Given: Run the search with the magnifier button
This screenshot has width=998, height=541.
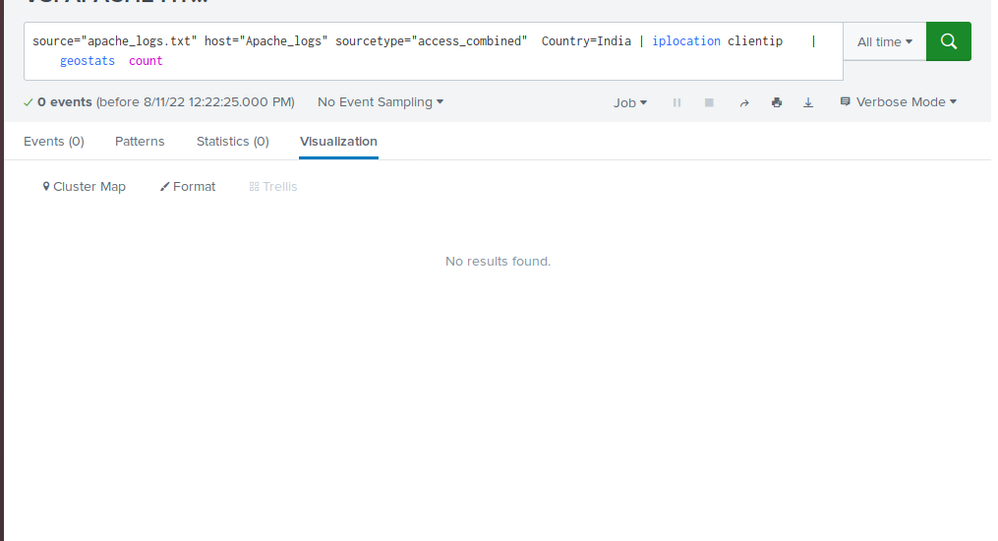Looking at the screenshot, I should pos(948,42).
